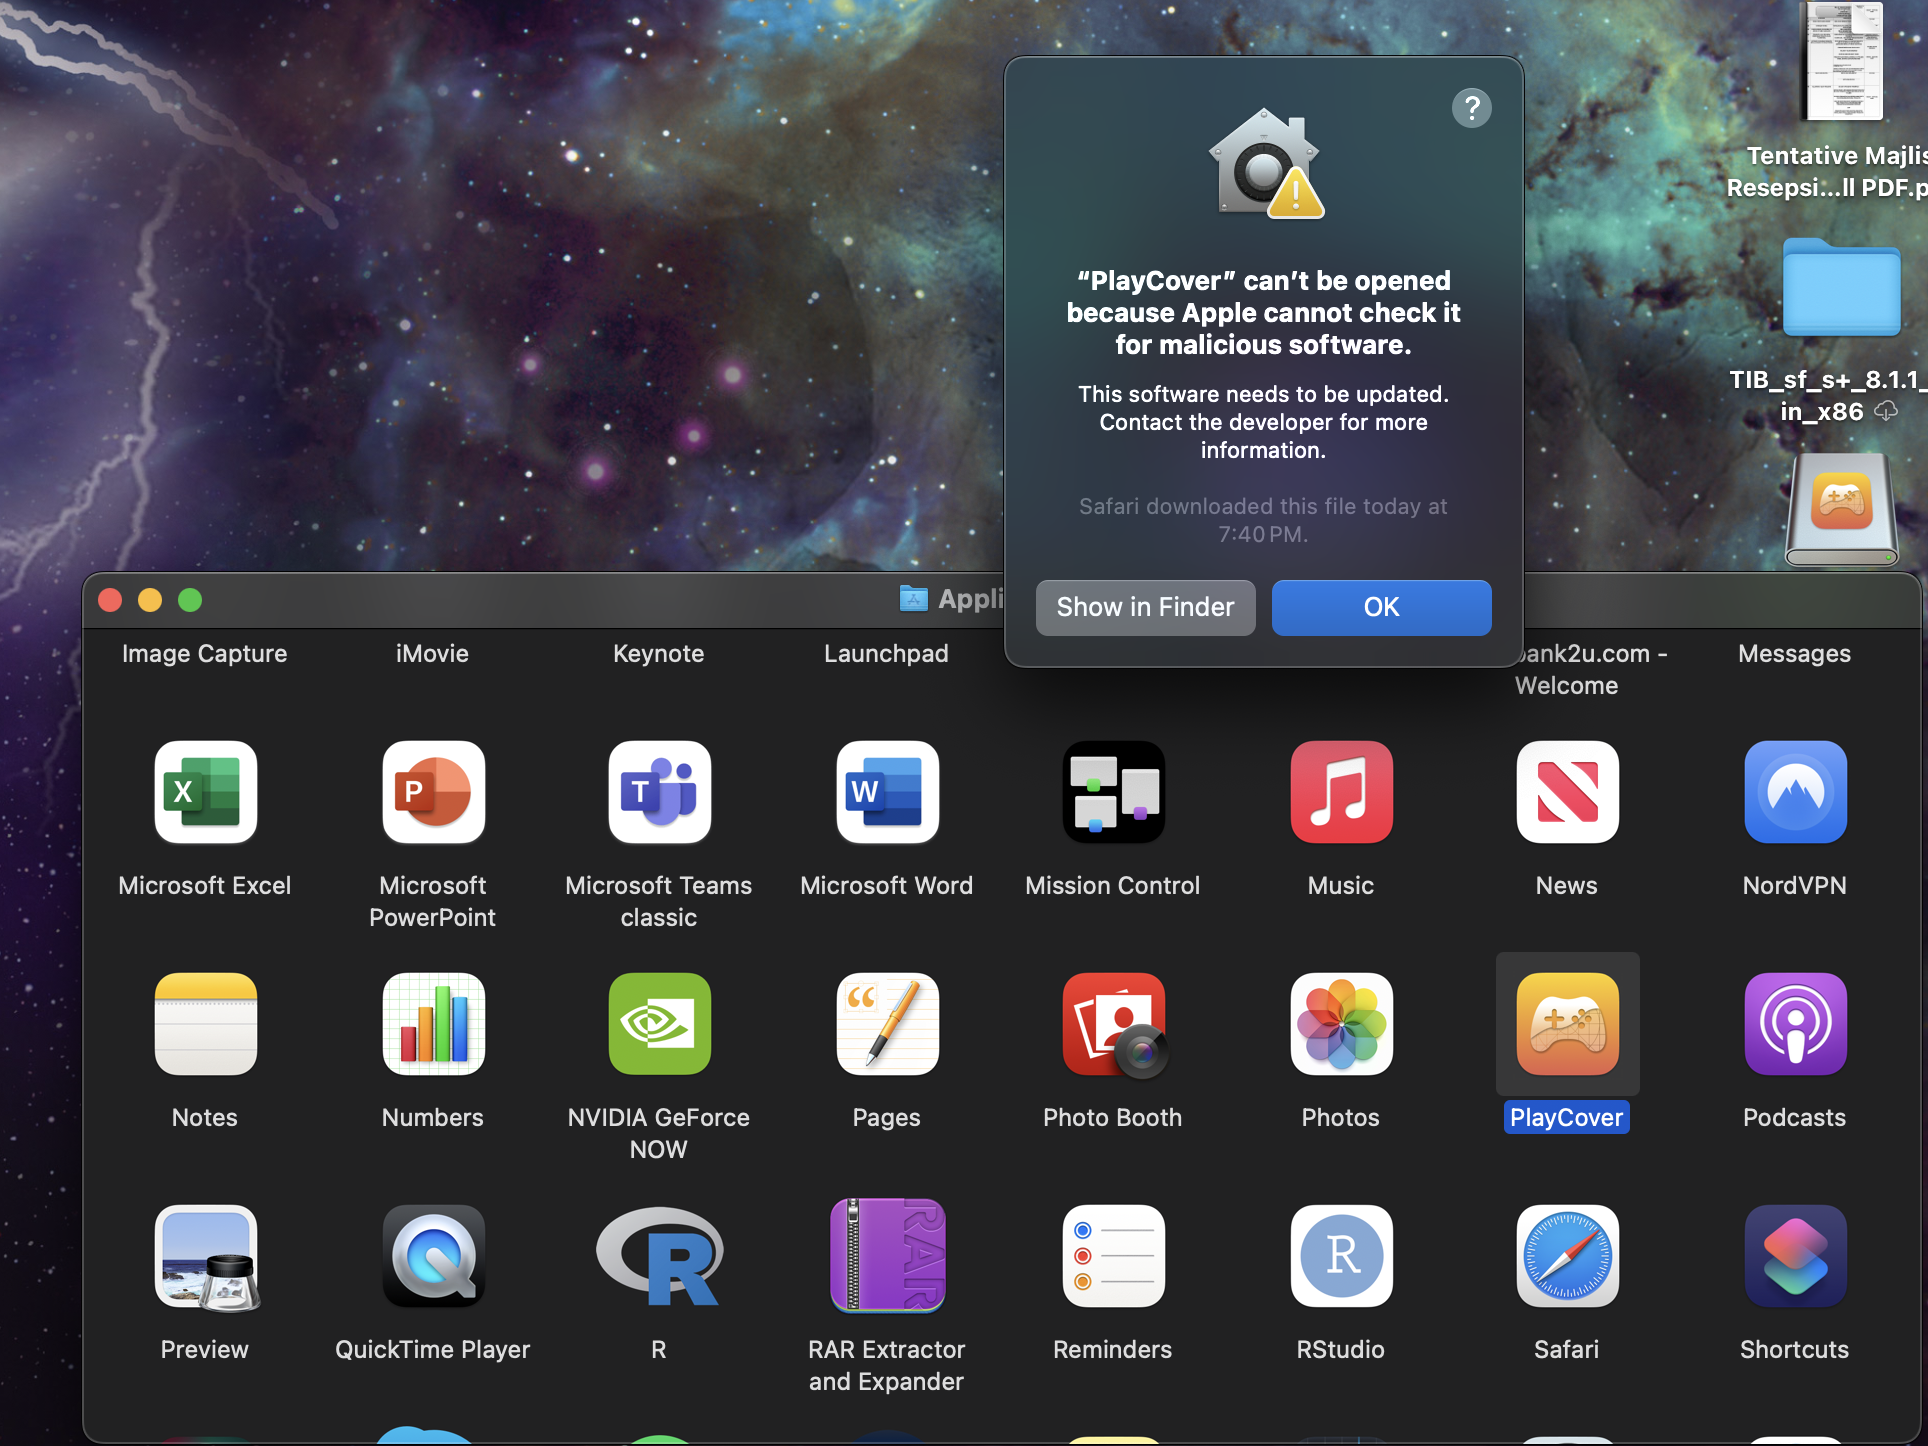Select the RStudio app icon
Image resolution: width=1928 pixels, height=1446 pixels.
[1340, 1256]
